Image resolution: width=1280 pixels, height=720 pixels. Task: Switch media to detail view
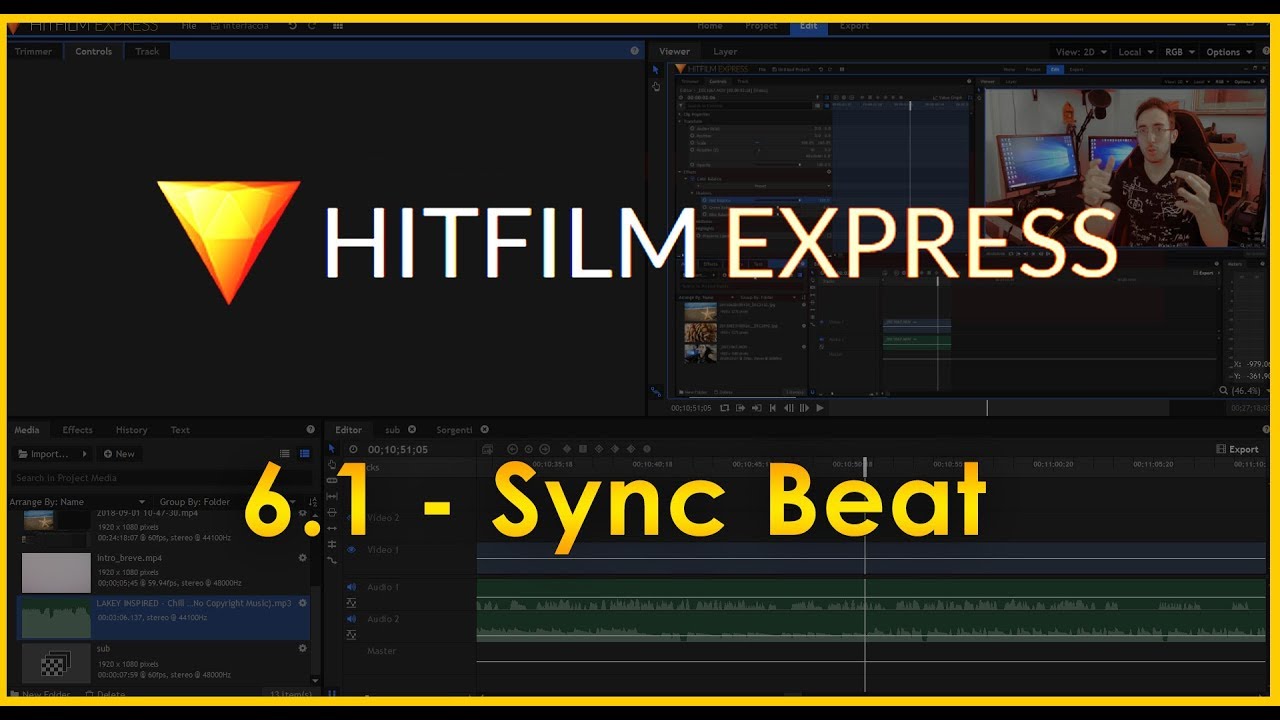point(305,454)
